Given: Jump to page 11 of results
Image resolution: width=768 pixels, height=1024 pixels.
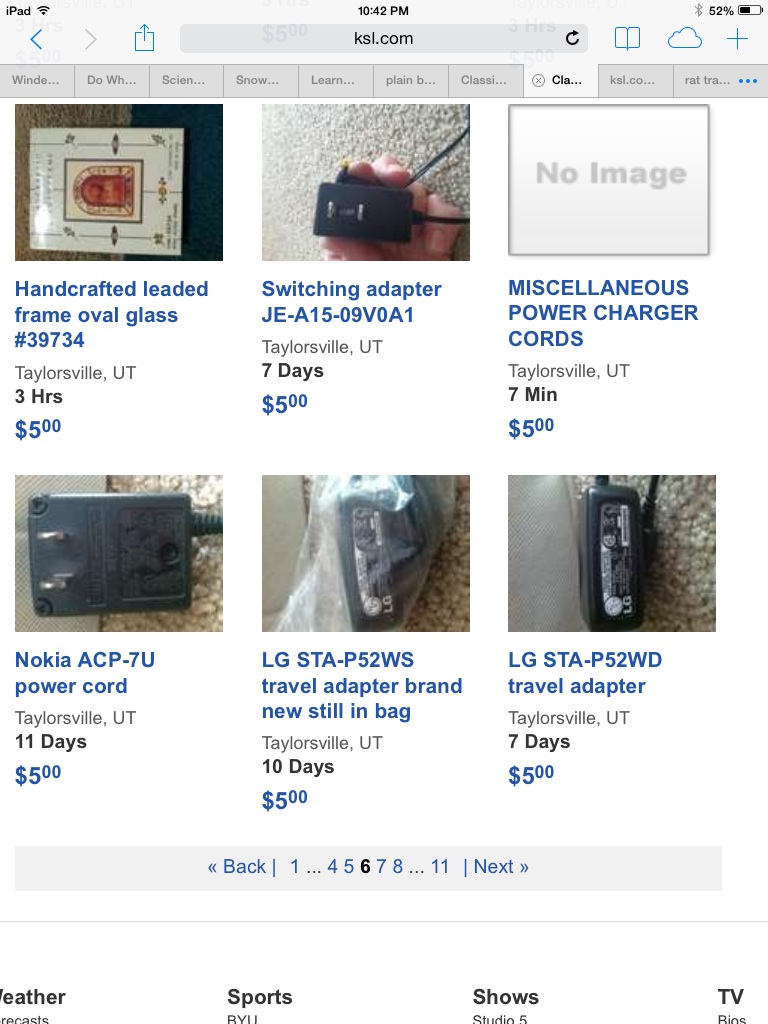Looking at the screenshot, I should [440, 867].
